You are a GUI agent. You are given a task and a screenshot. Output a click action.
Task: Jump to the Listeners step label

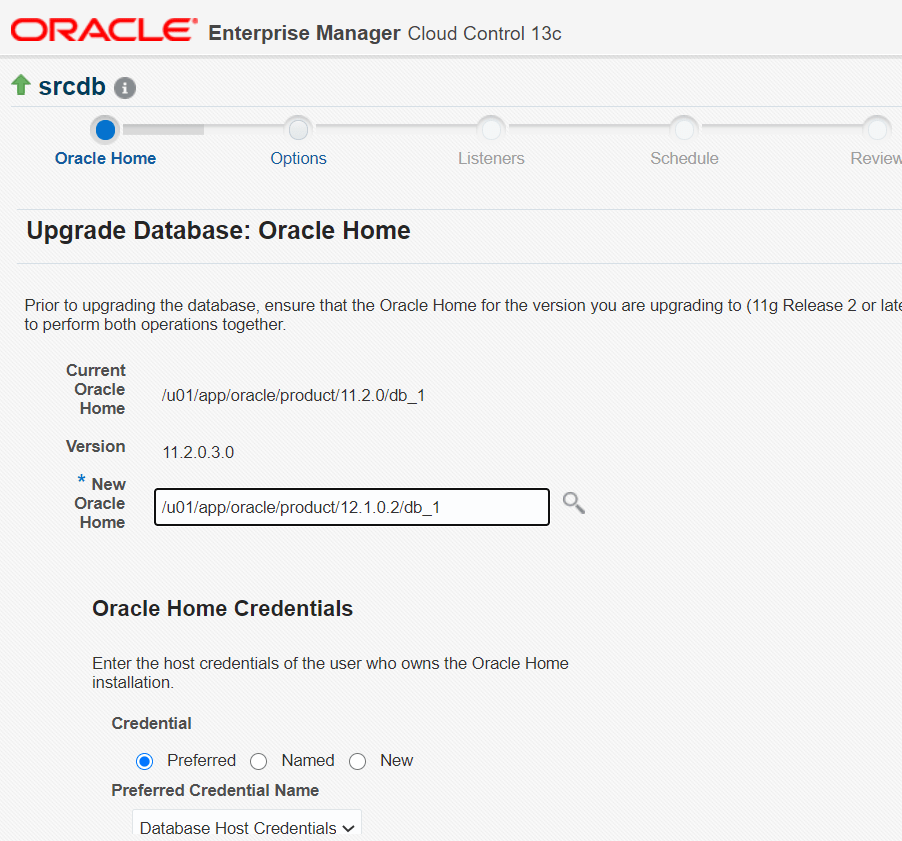click(491, 158)
